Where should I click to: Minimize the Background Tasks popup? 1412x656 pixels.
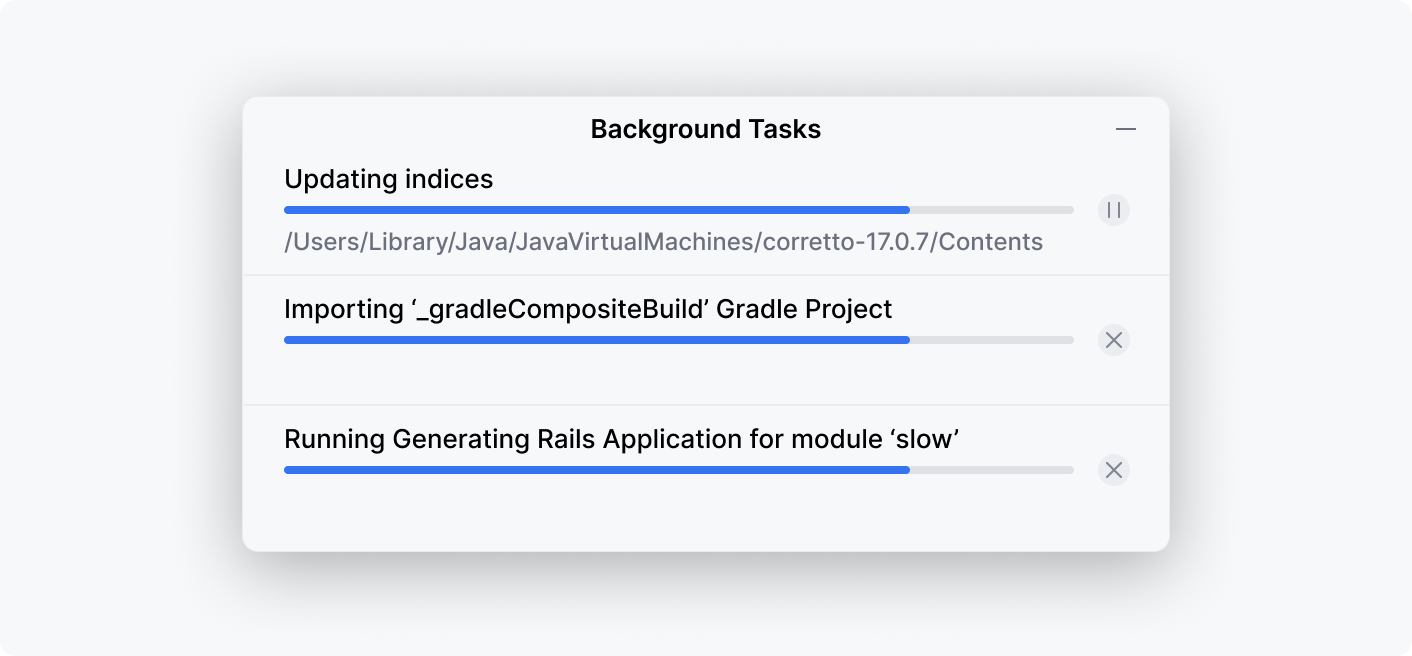[x=1126, y=129]
